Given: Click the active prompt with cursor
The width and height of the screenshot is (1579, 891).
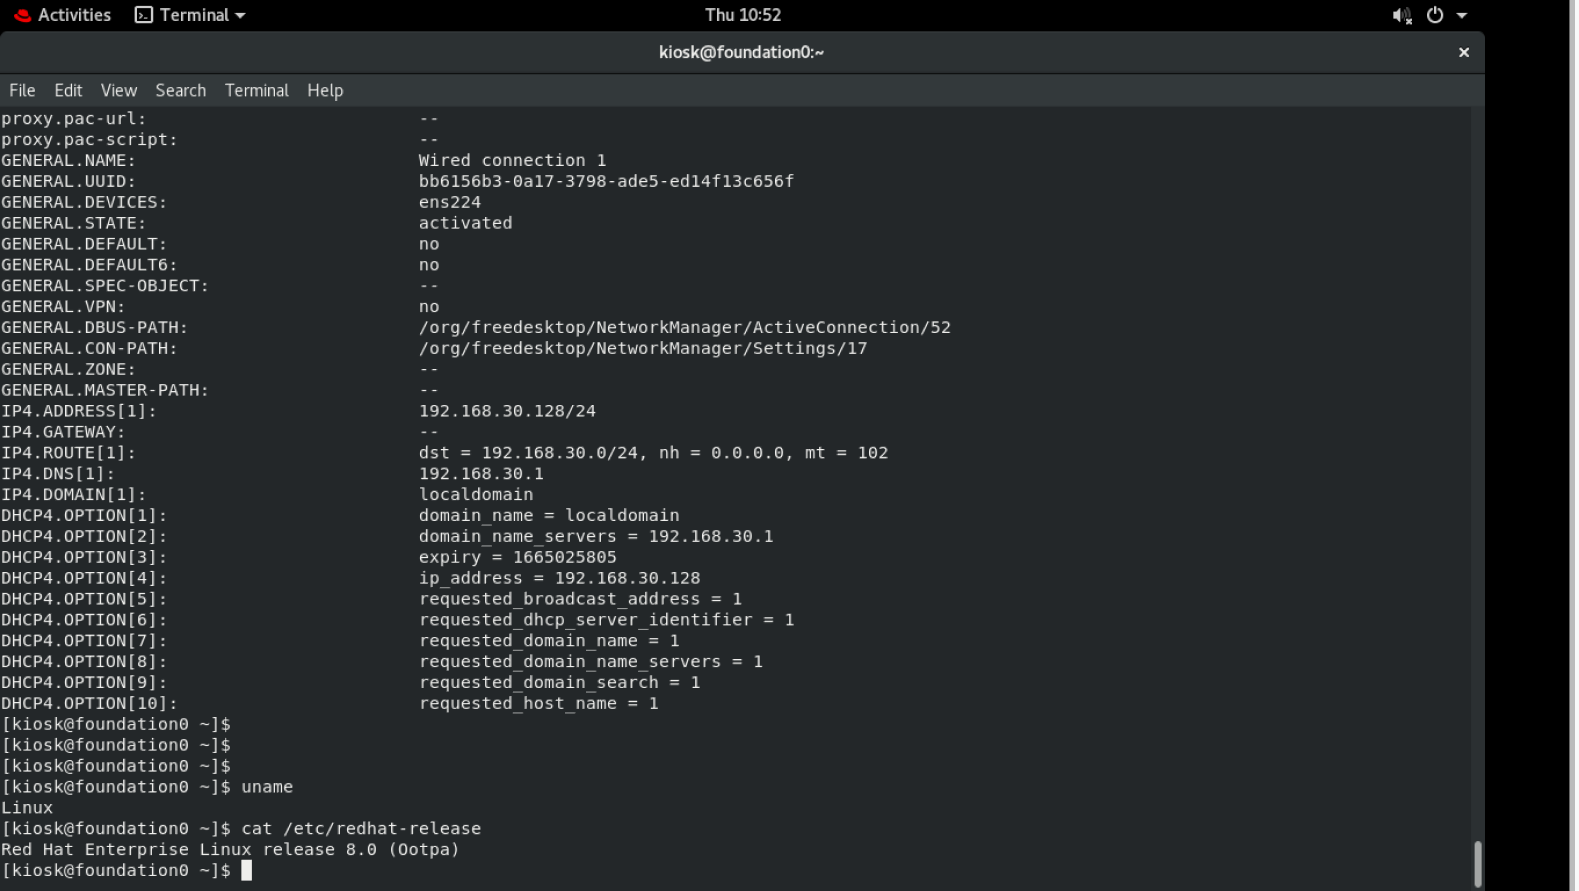Looking at the screenshot, I should click(x=127, y=871).
